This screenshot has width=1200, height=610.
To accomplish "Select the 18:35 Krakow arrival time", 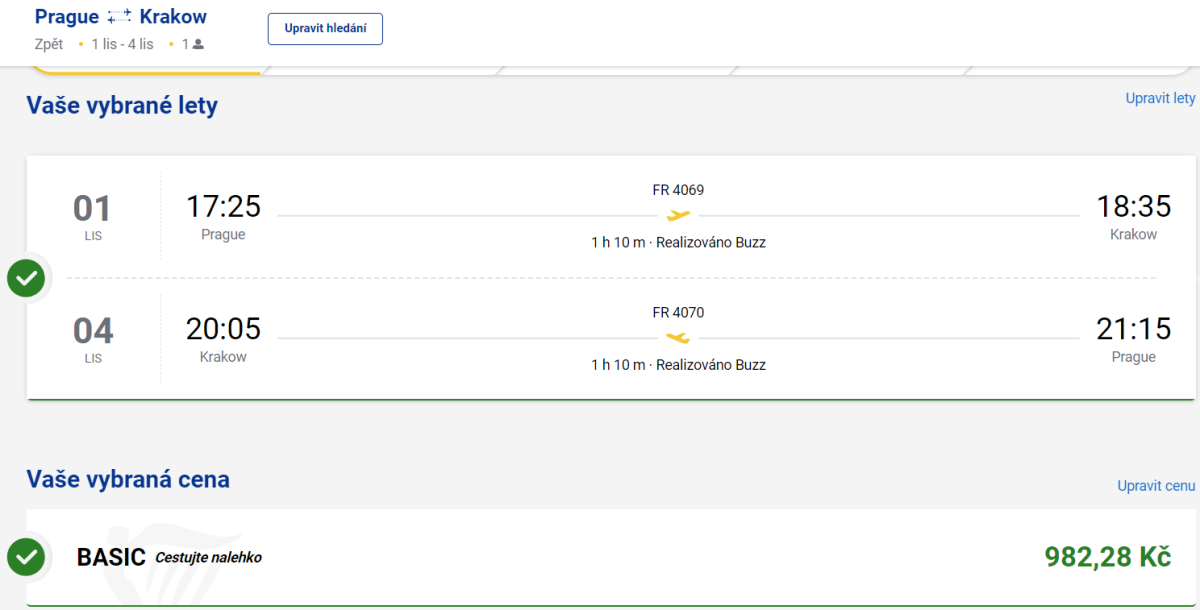I will 1133,206.
